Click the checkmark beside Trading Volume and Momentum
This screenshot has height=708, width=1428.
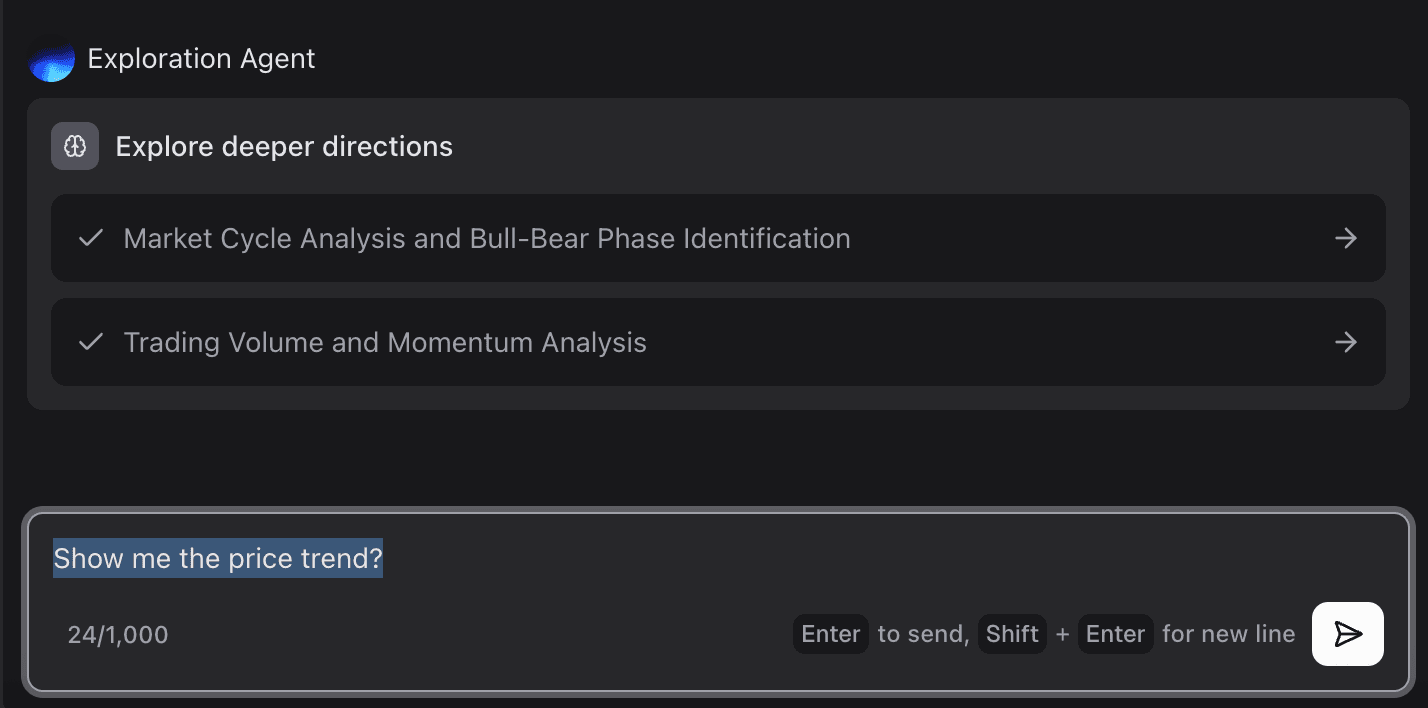click(x=91, y=342)
